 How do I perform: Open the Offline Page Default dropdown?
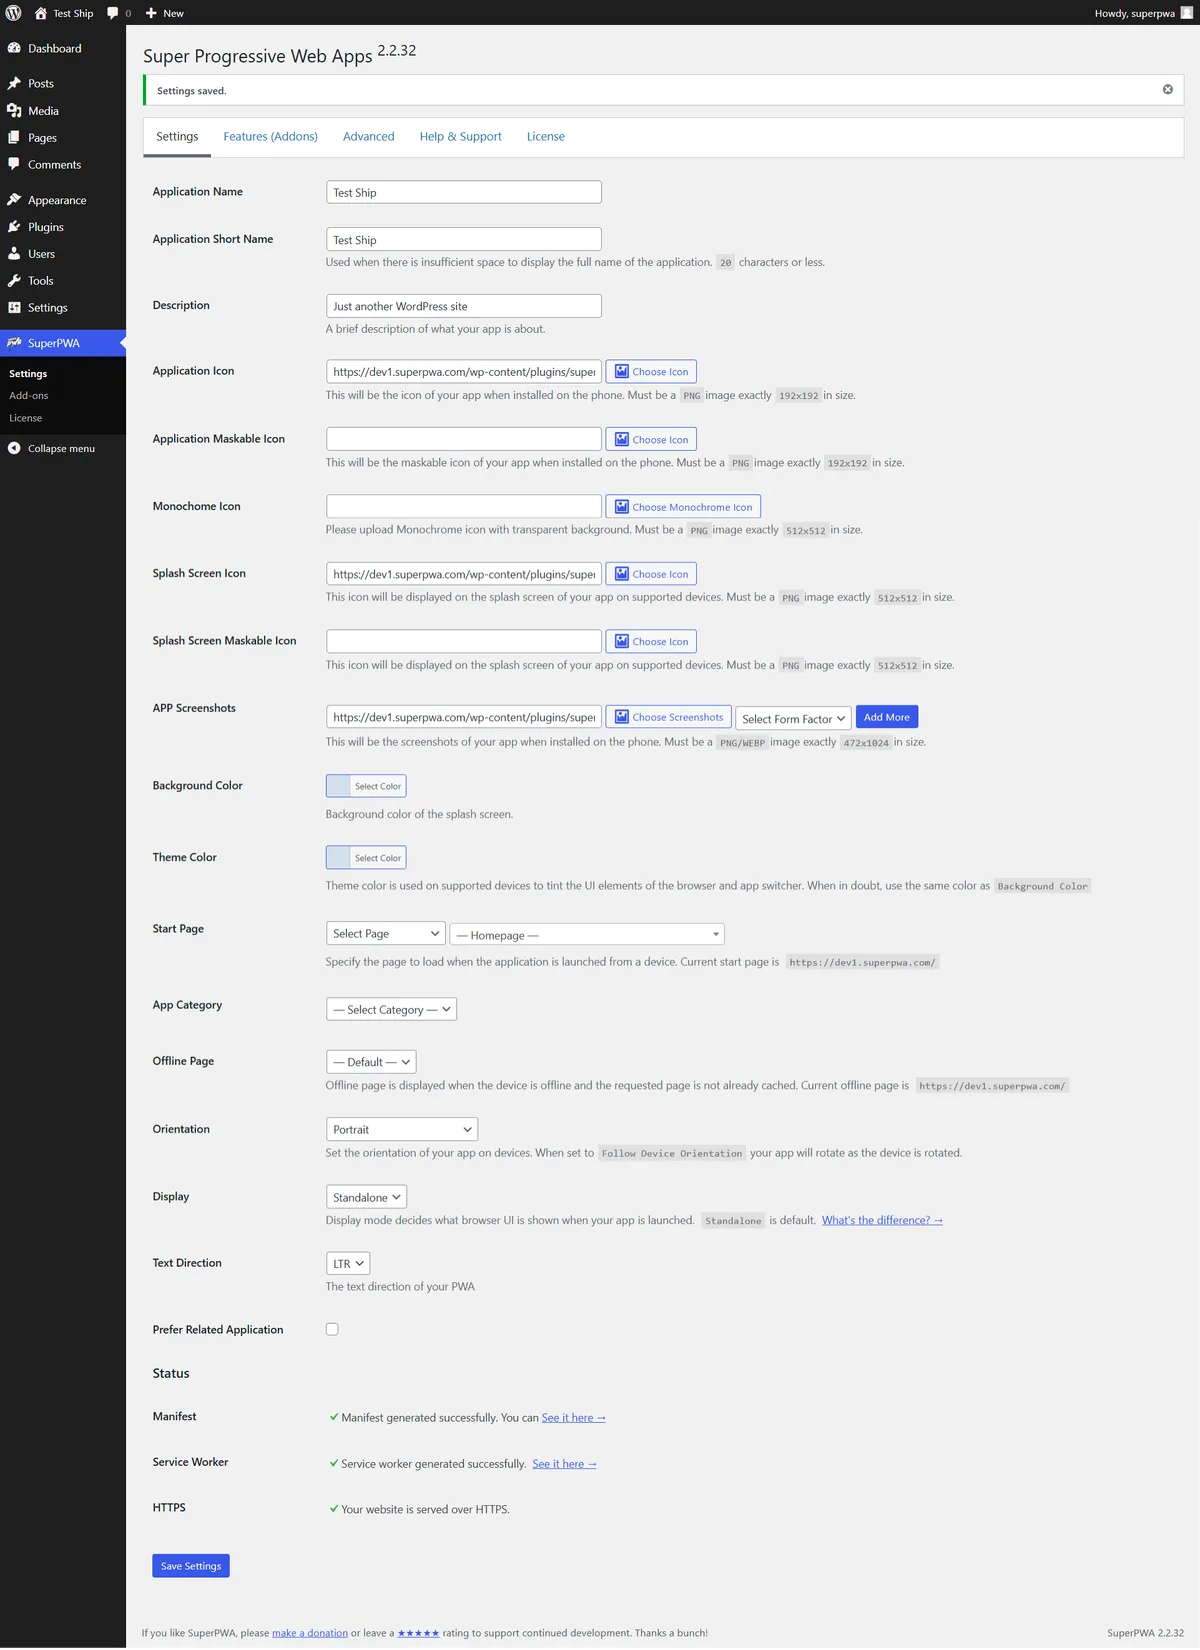pos(371,1062)
